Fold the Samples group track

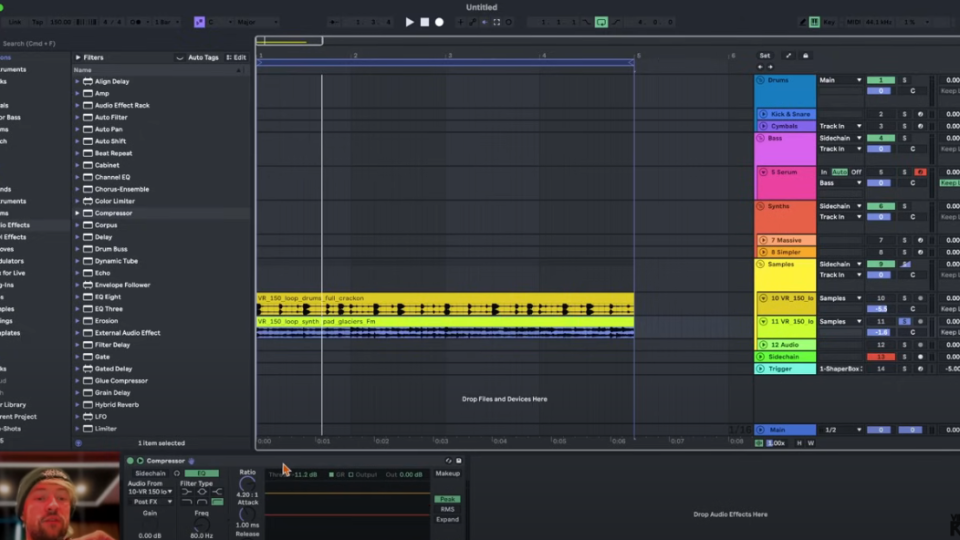pos(760,264)
